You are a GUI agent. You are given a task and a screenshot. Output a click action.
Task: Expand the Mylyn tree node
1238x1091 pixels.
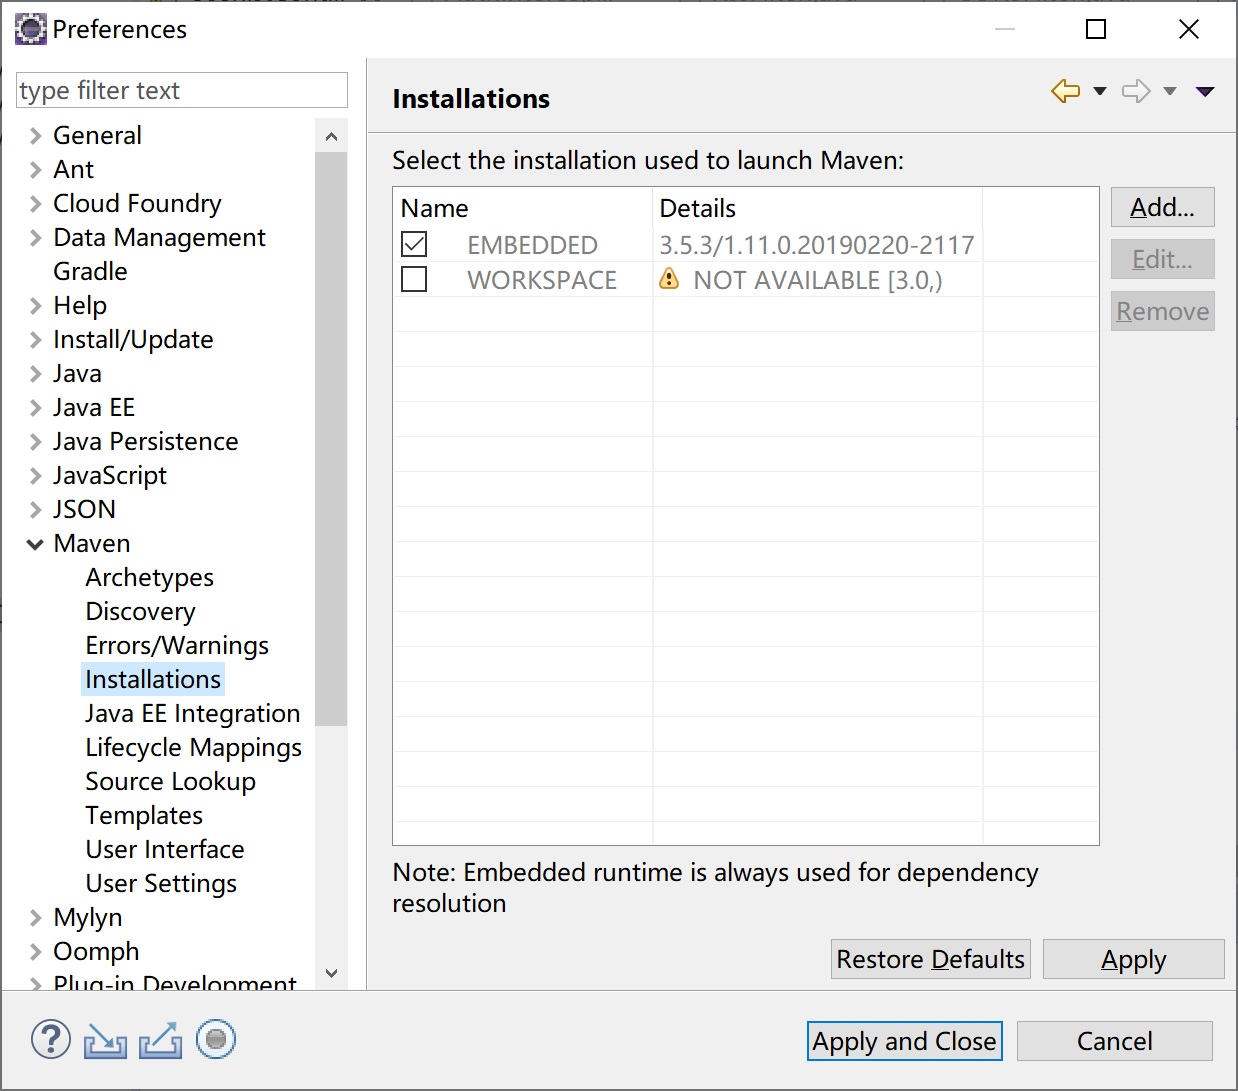[36, 918]
